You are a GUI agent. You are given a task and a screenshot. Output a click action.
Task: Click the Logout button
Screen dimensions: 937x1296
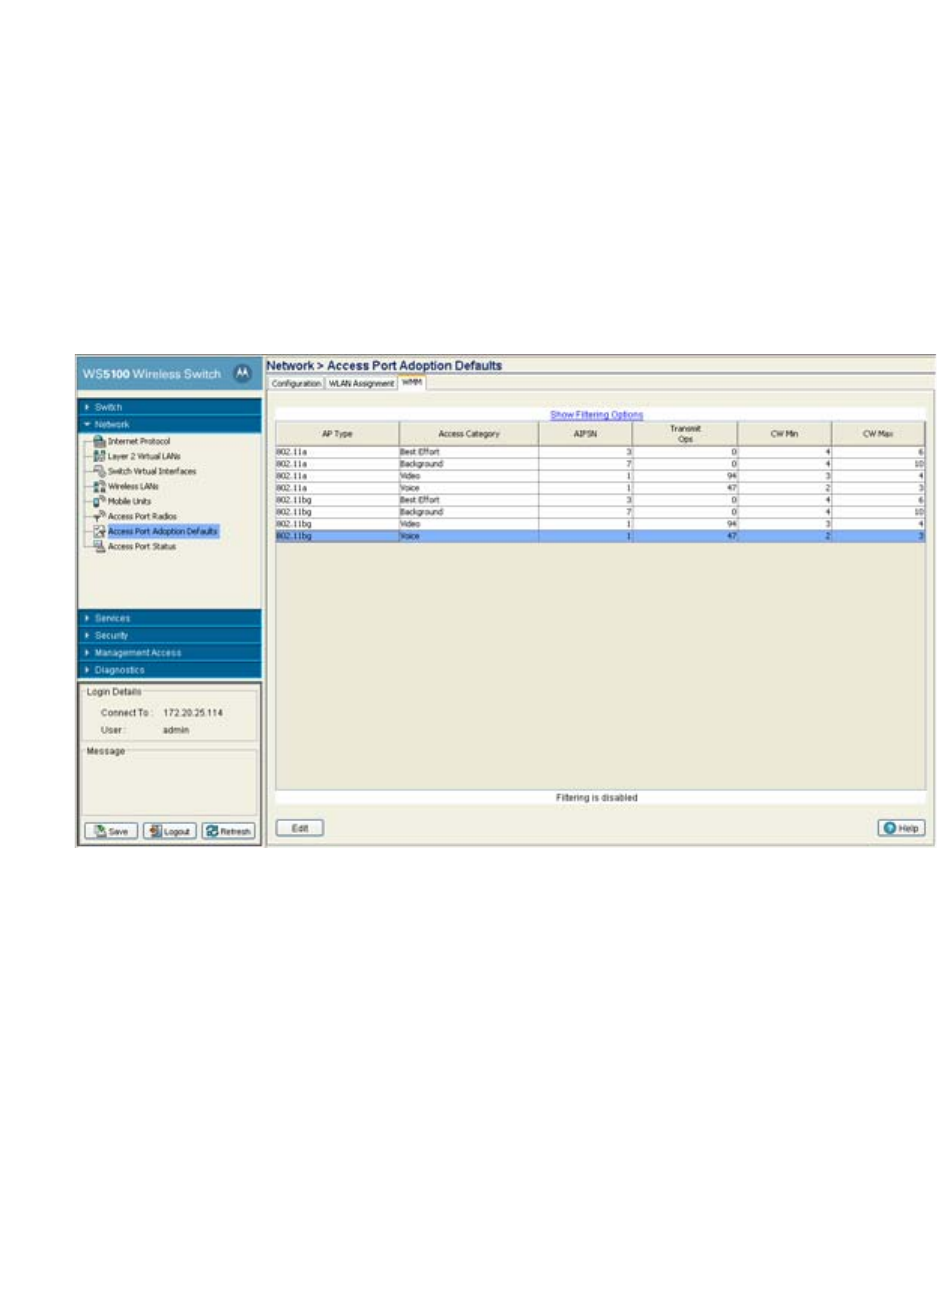(x=170, y=831)
